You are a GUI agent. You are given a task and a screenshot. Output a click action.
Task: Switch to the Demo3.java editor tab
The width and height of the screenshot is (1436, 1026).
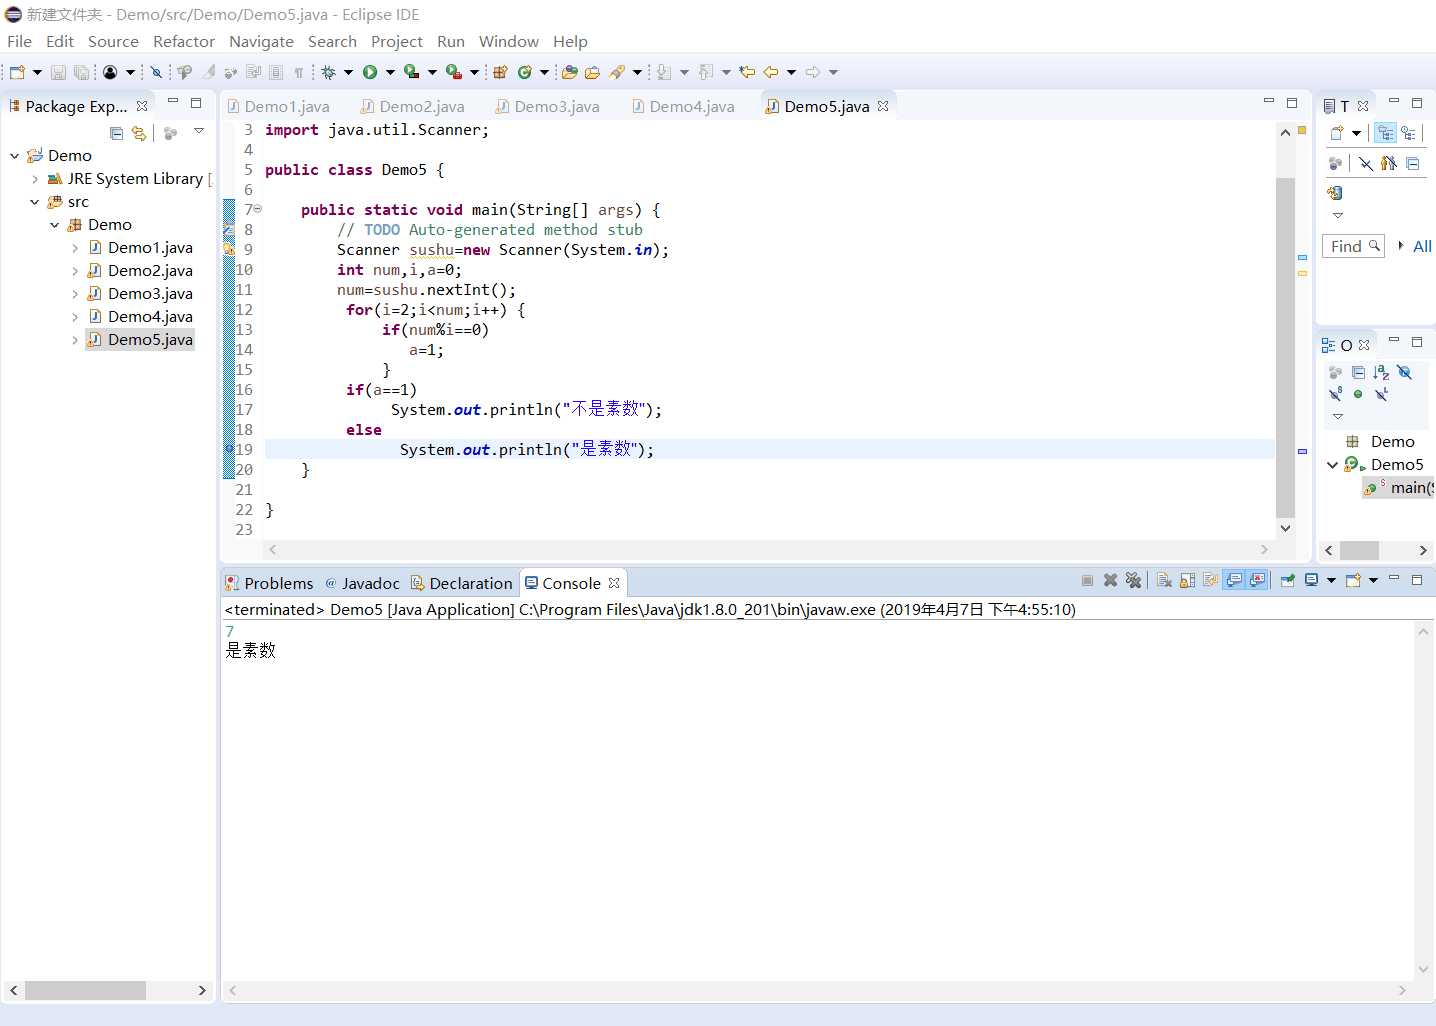(x=548, y=106)
